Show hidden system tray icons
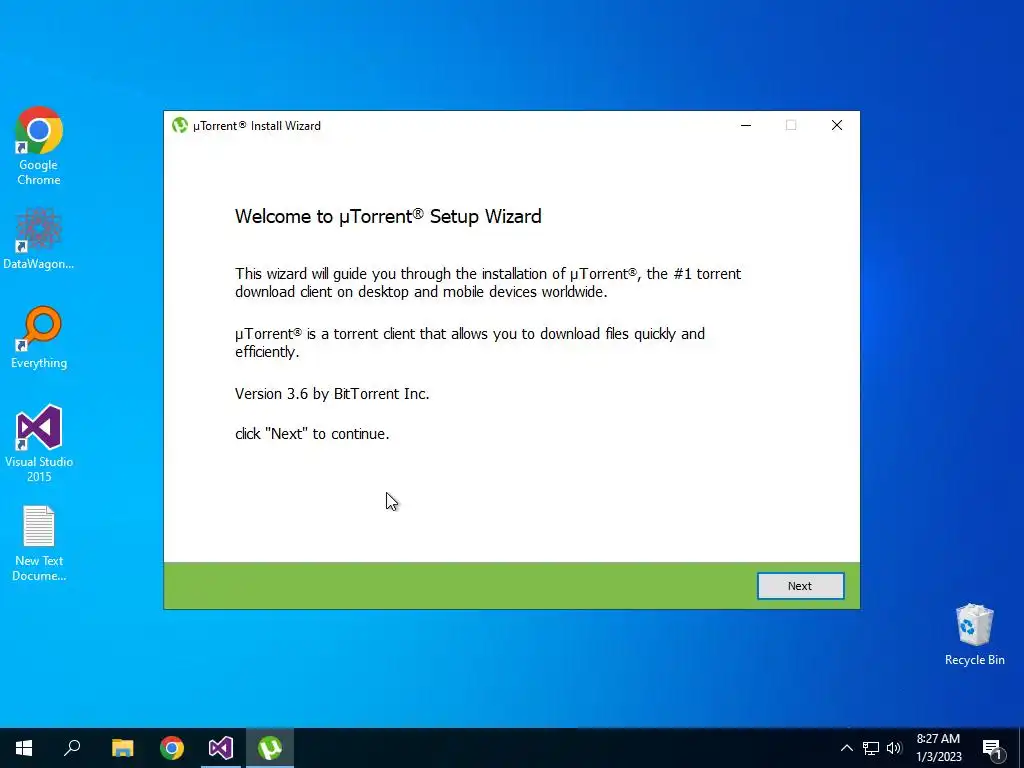The image size is (1024, 768). point(846,748)
